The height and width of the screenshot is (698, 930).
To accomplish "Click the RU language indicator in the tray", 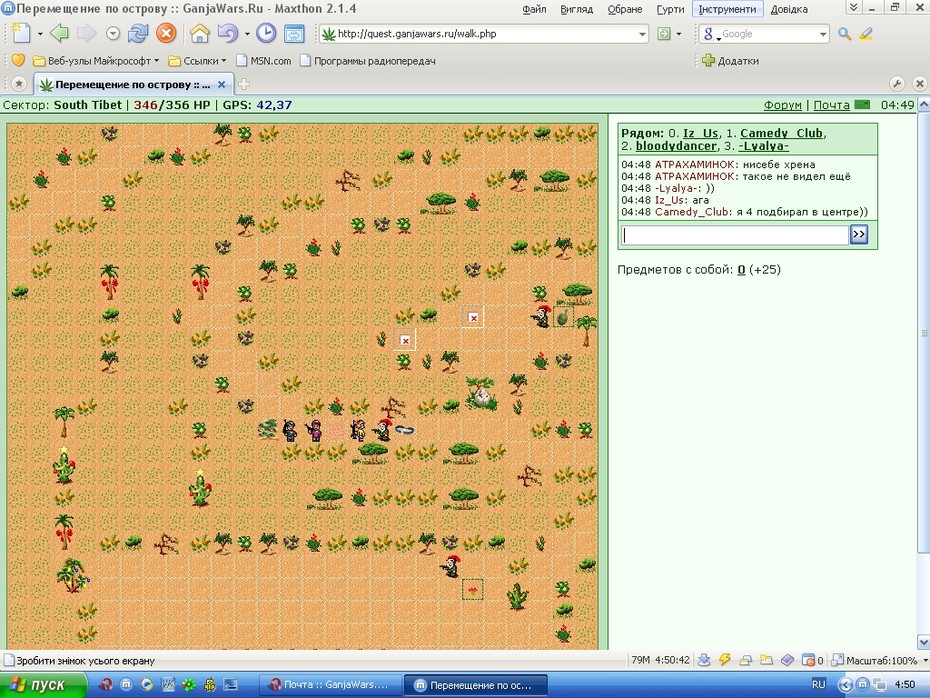I will click(x=818, y=684).
